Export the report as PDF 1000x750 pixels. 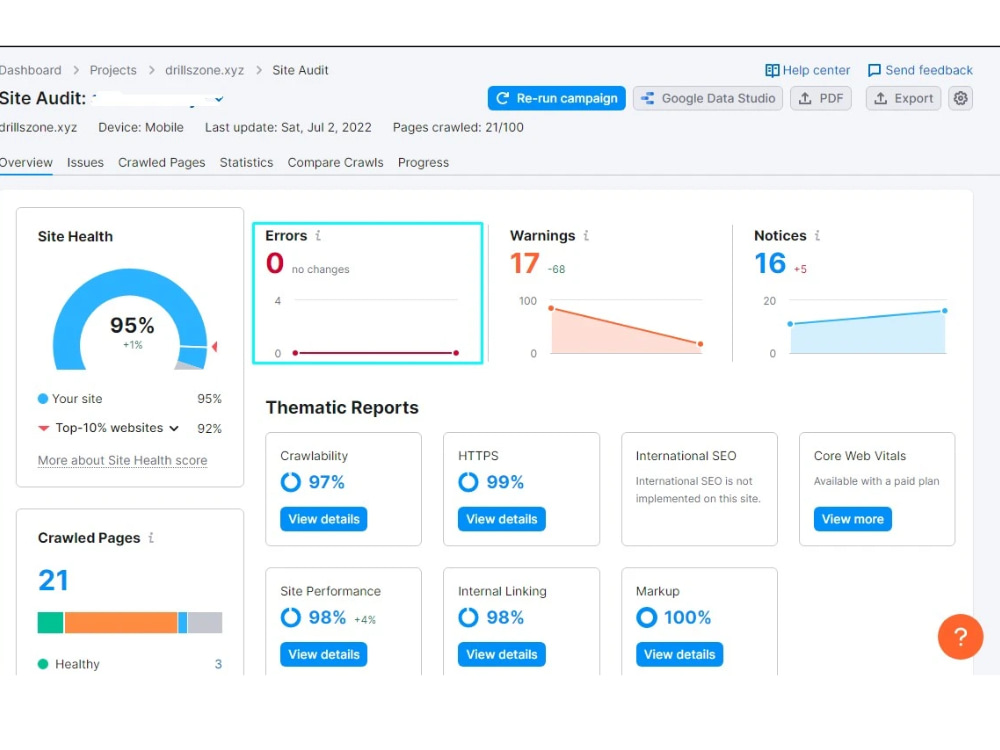pyautogui.click(x=821, y=98)
